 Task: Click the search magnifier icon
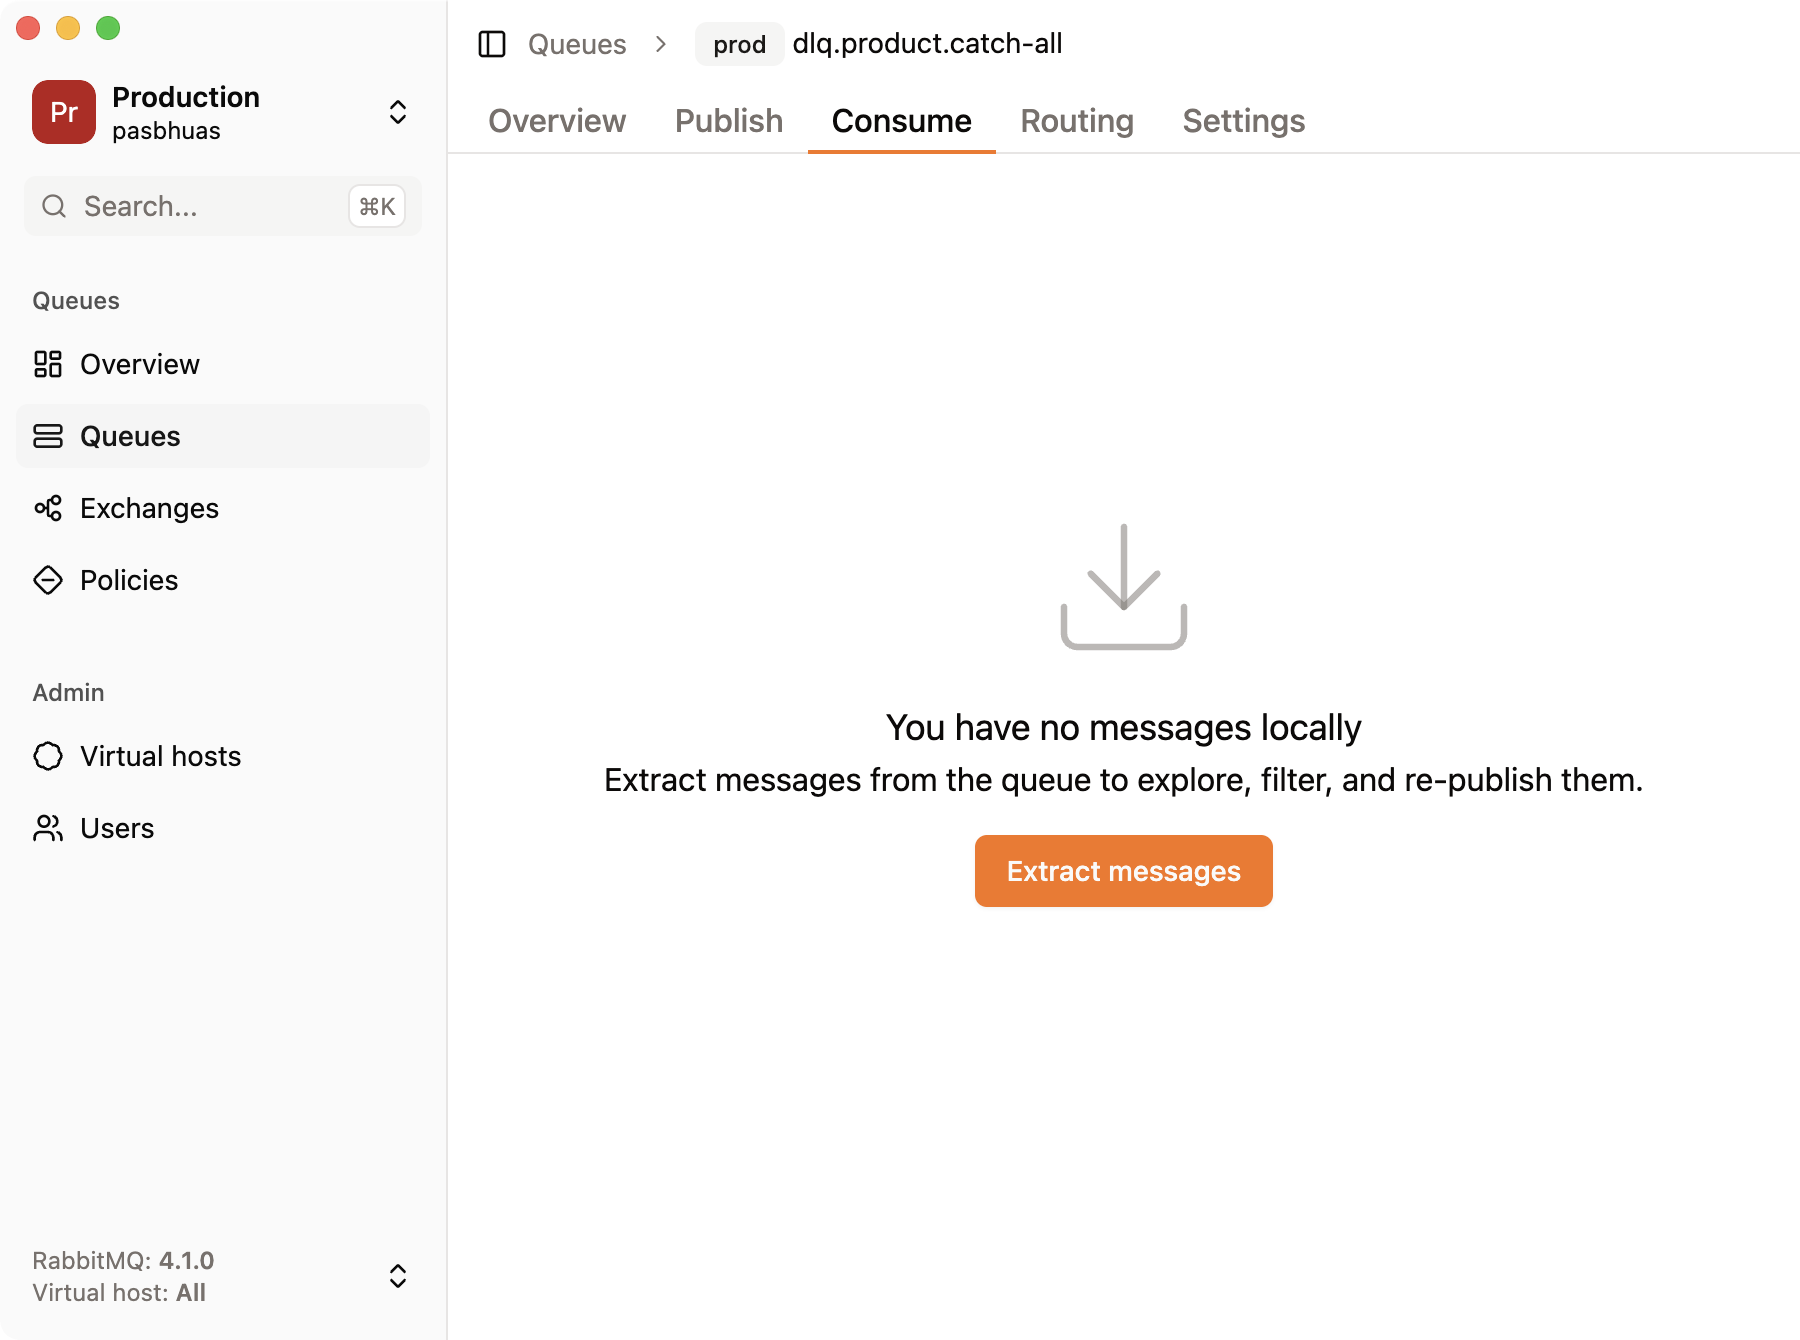54,206
